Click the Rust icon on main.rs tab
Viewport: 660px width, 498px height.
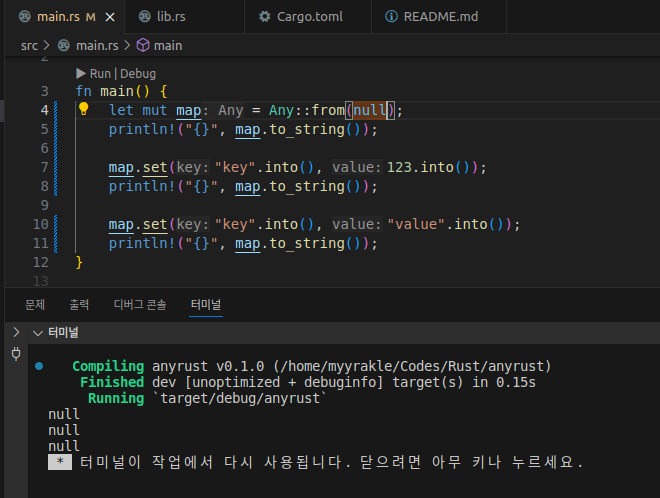pos(24,17)
